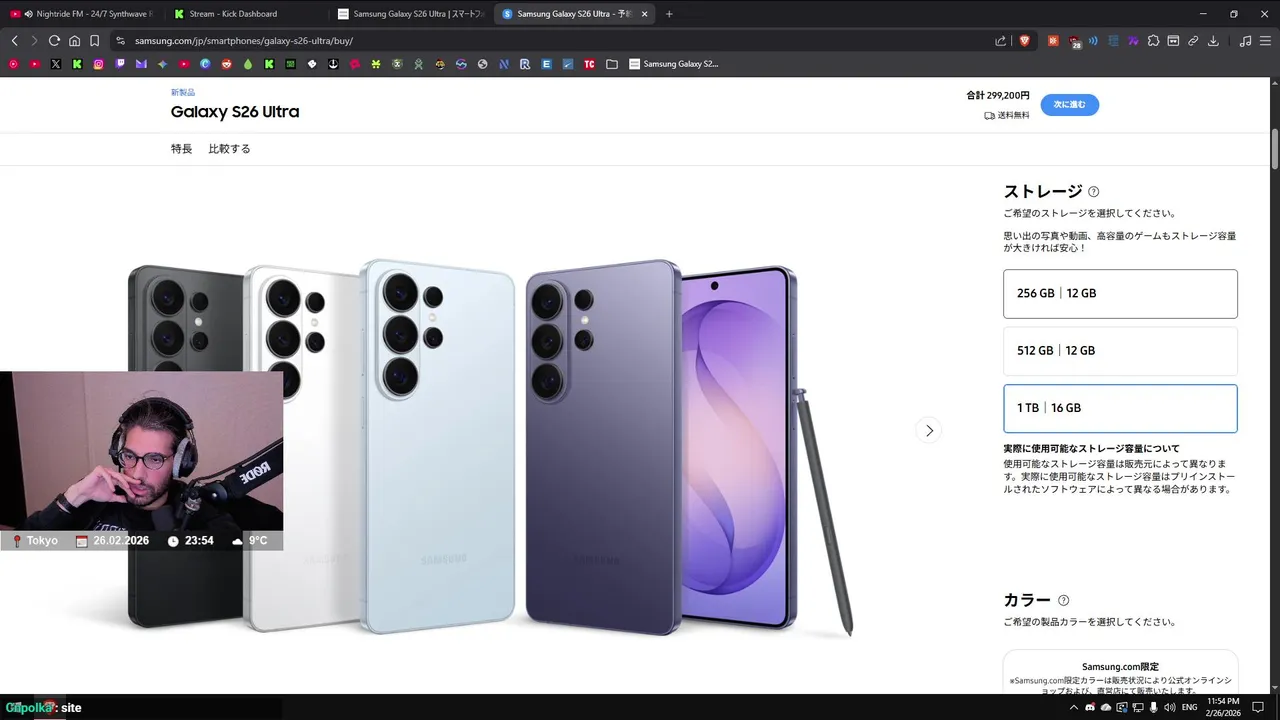Open the 比較する link
Screen dimensions: 1280x720
coord(229,149)
